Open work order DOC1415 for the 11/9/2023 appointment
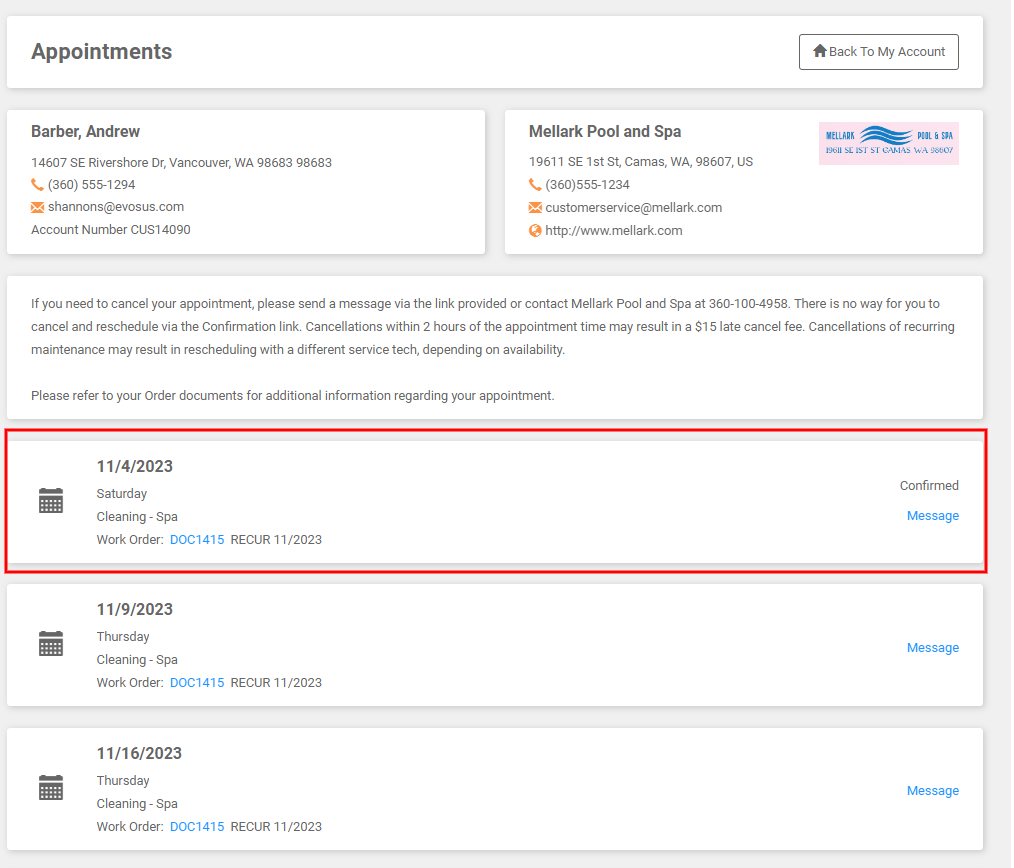Viewport: 1014px width, 868px height. (x=196, y=682)
